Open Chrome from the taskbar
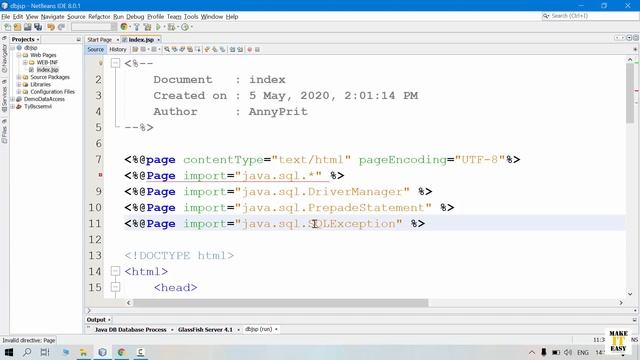Screen dimensions: 640x360 pos(121,352)
